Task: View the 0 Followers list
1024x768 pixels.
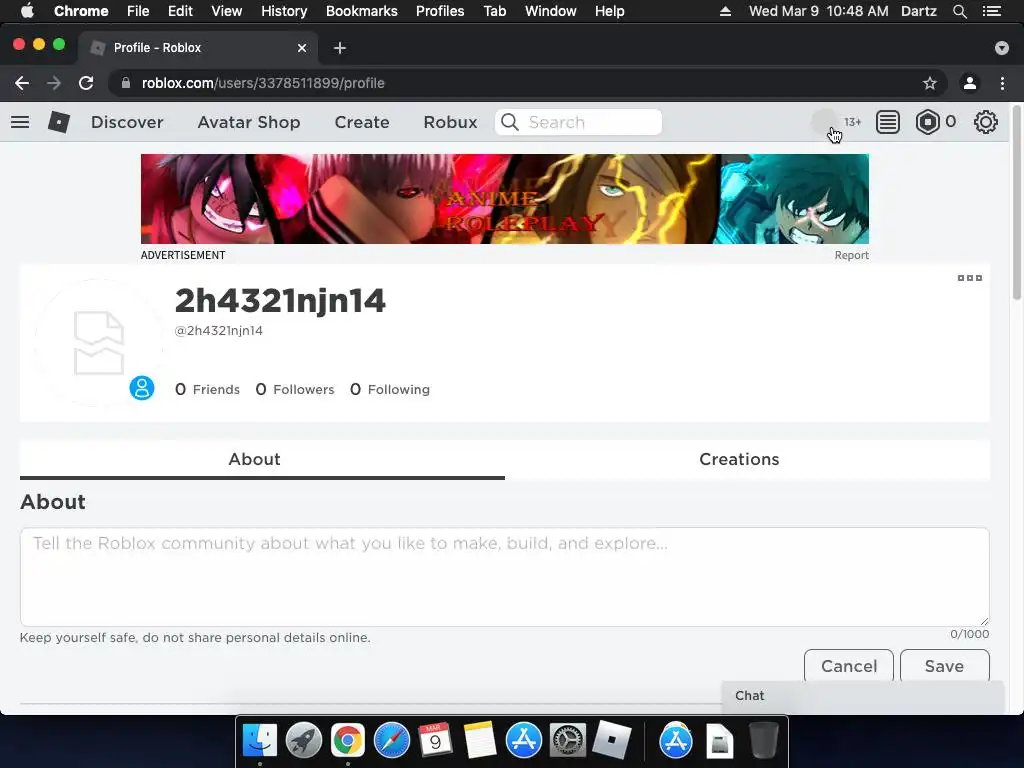Action: point(295,389)
